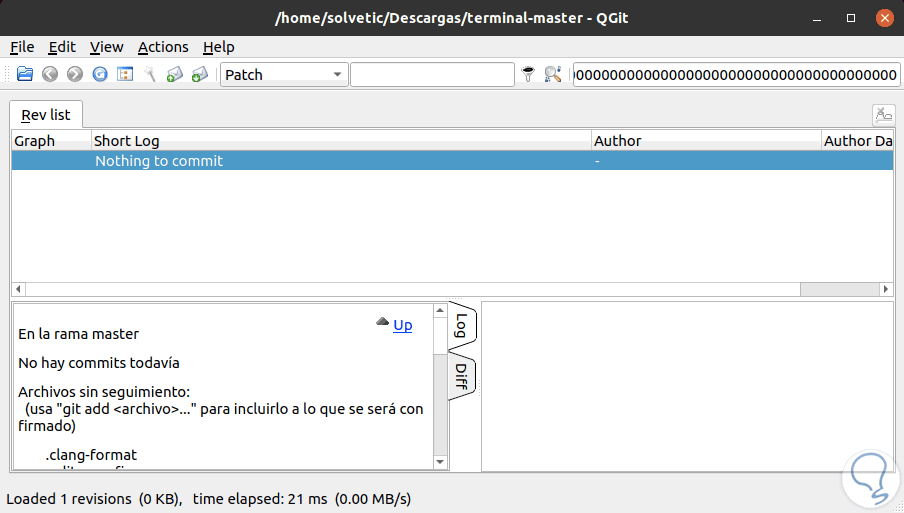Go back with the left arrow icon
The height and width of the screenshot is (513, 904).
pyautogui.click(x=50, y=74)
